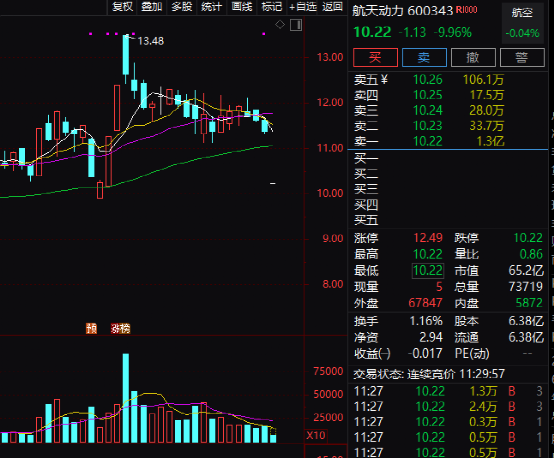The height and width of the screenshot is (458, 554).
Task: Open the 多股 multi-stock view
Action: pyautogui.click(x=182, y=7)
